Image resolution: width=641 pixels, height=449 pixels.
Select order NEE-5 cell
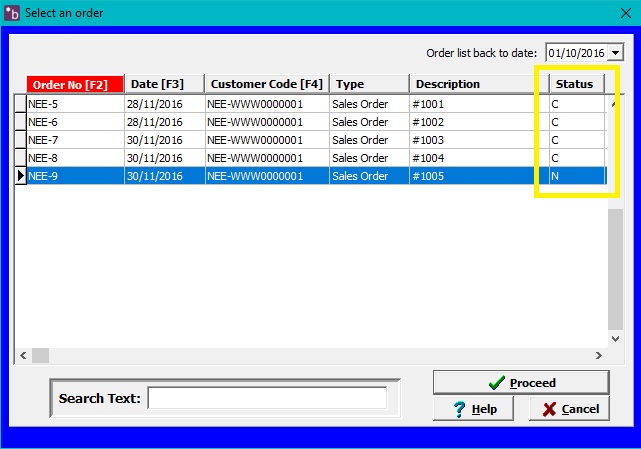75,104
